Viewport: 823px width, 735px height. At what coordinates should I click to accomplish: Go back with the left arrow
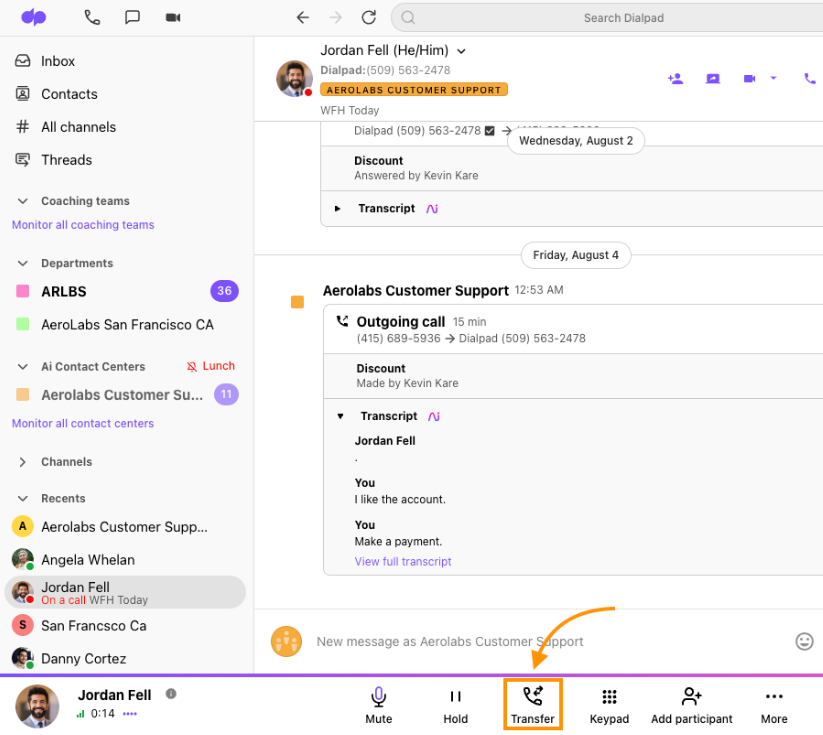point(303,17)
